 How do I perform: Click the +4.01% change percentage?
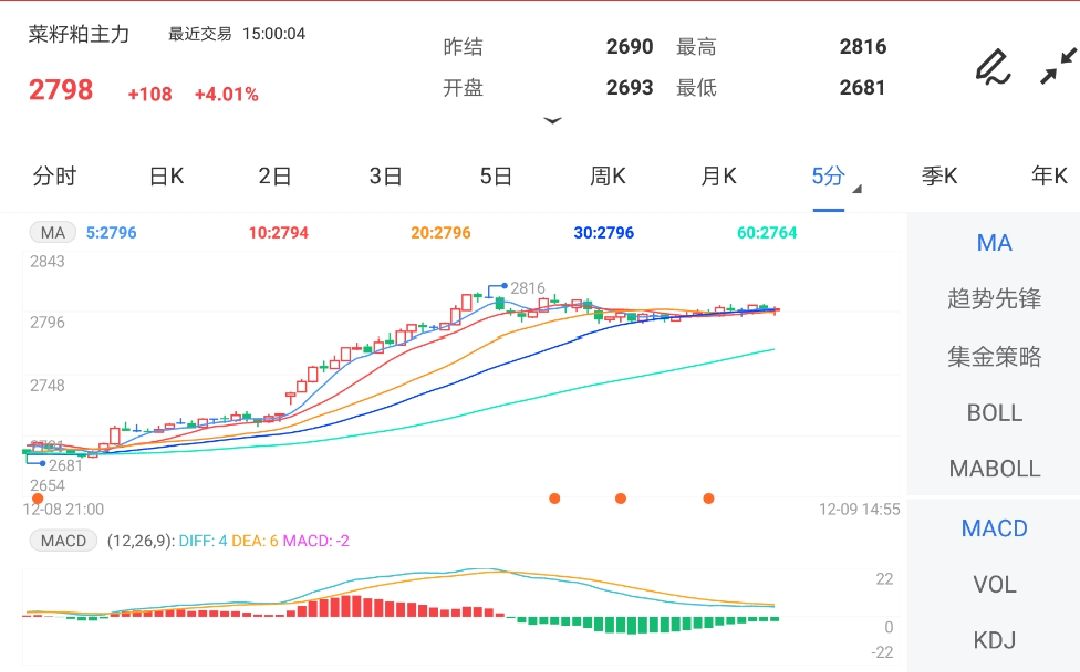pos(226,94)
